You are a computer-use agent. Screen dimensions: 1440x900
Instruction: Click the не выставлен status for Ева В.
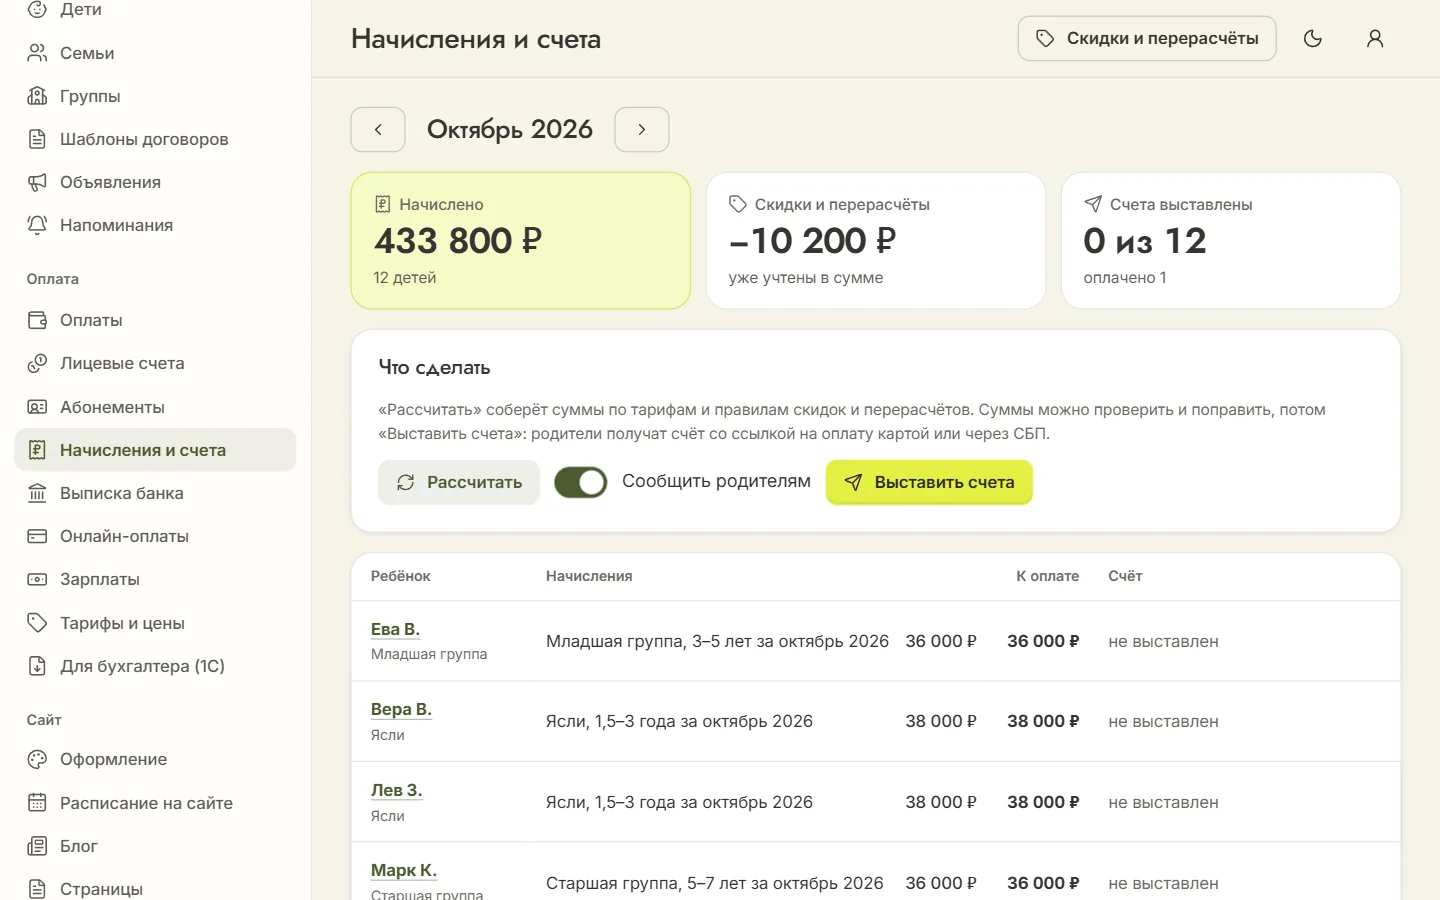pyautogui.click(x=1163, y=641)
